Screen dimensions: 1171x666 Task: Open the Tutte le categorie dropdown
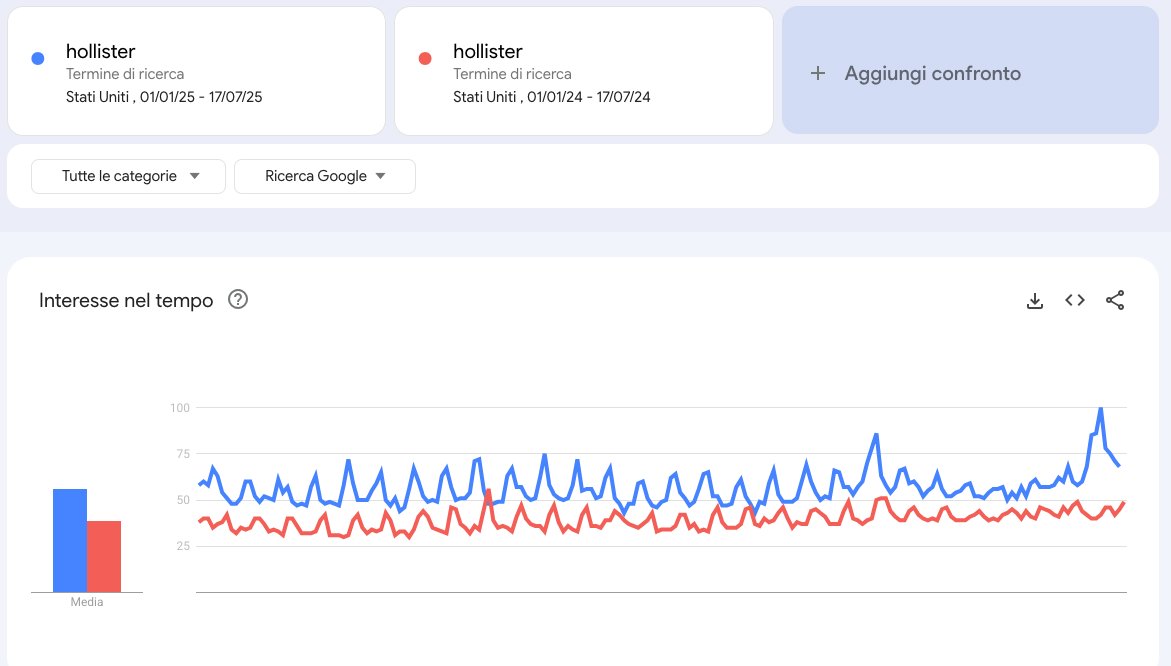(128, 176)
